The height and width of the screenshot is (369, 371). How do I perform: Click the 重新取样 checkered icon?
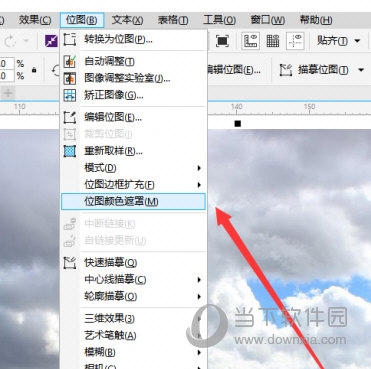pos(70,151)
